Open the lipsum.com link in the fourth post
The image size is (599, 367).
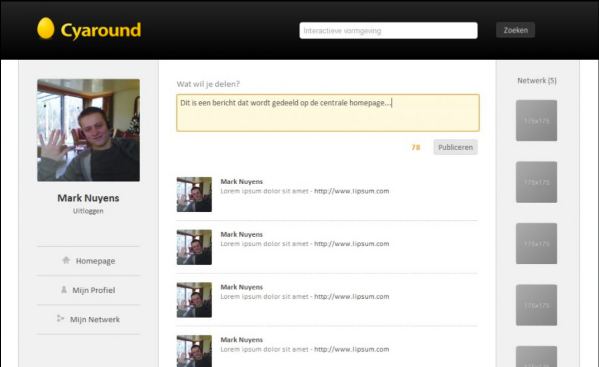pyautogui.click(x=351, y=349)
